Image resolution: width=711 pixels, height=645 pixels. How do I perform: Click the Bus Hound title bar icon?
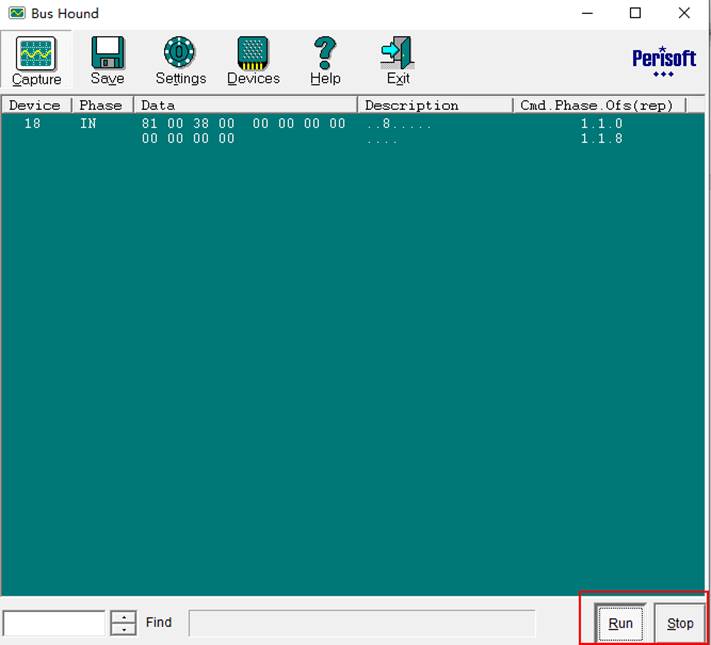(x=17, y=13)
